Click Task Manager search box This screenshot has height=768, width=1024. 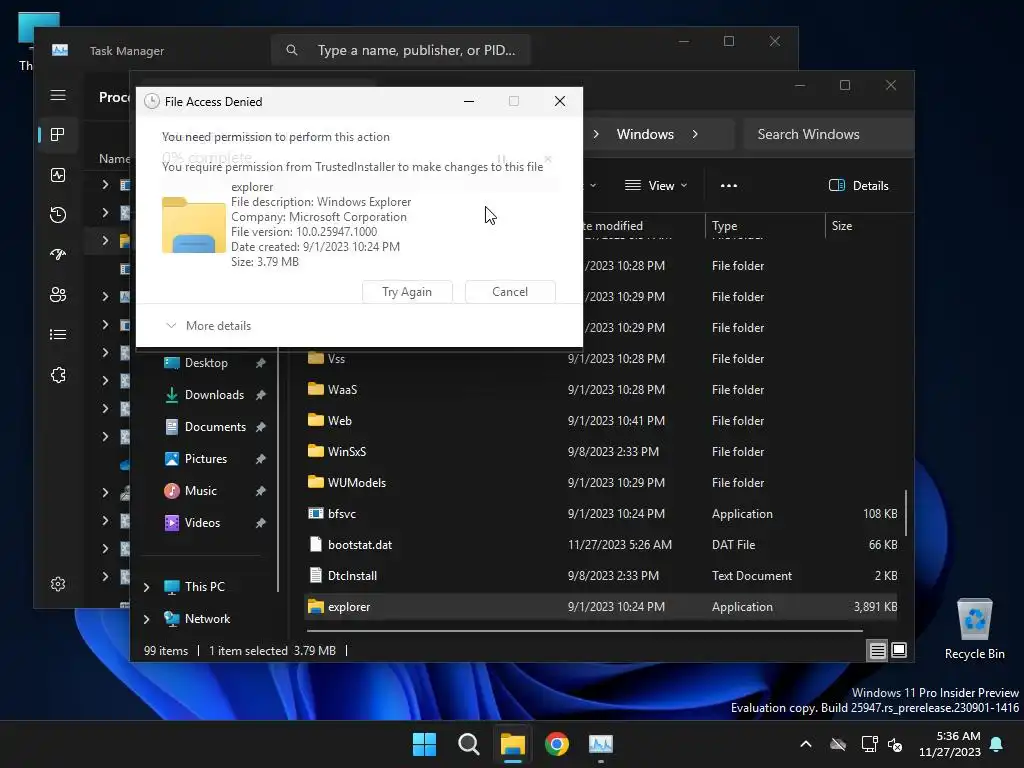(400, 50)
